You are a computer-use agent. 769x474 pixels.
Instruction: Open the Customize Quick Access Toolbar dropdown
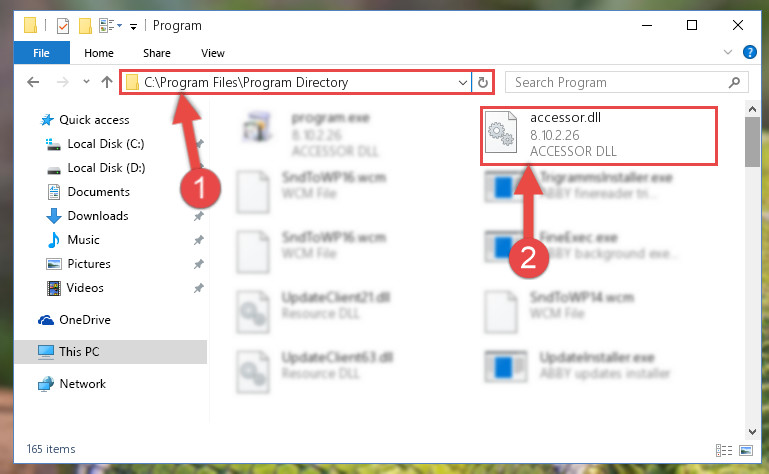tap(133, 27)
